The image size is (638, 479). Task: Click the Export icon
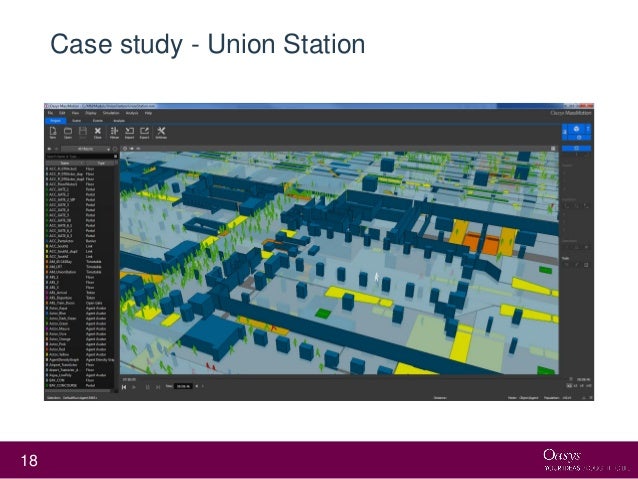click(144, 133)
